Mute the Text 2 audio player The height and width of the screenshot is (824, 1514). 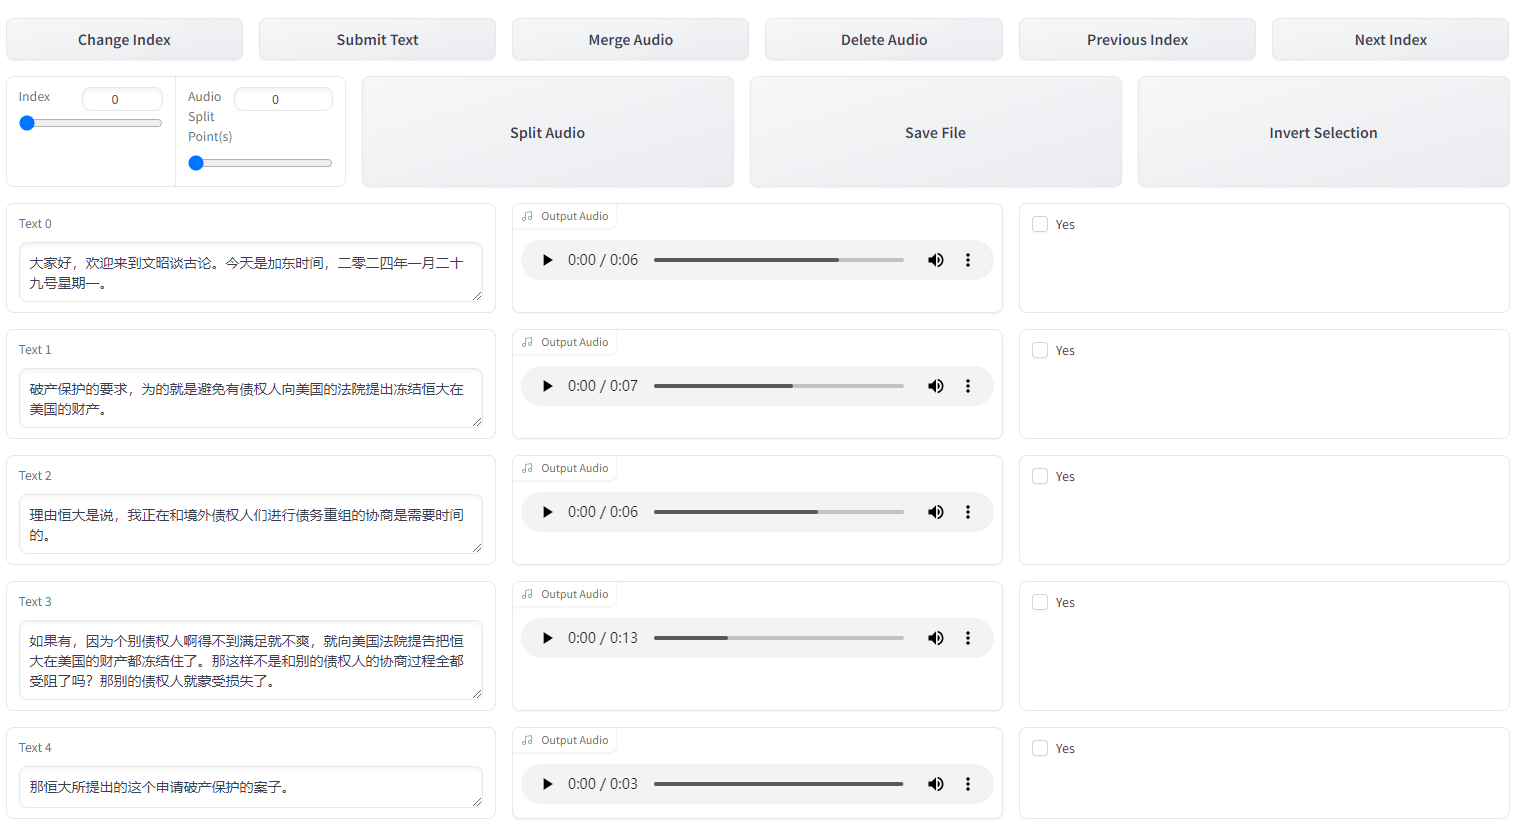(935, 512)
